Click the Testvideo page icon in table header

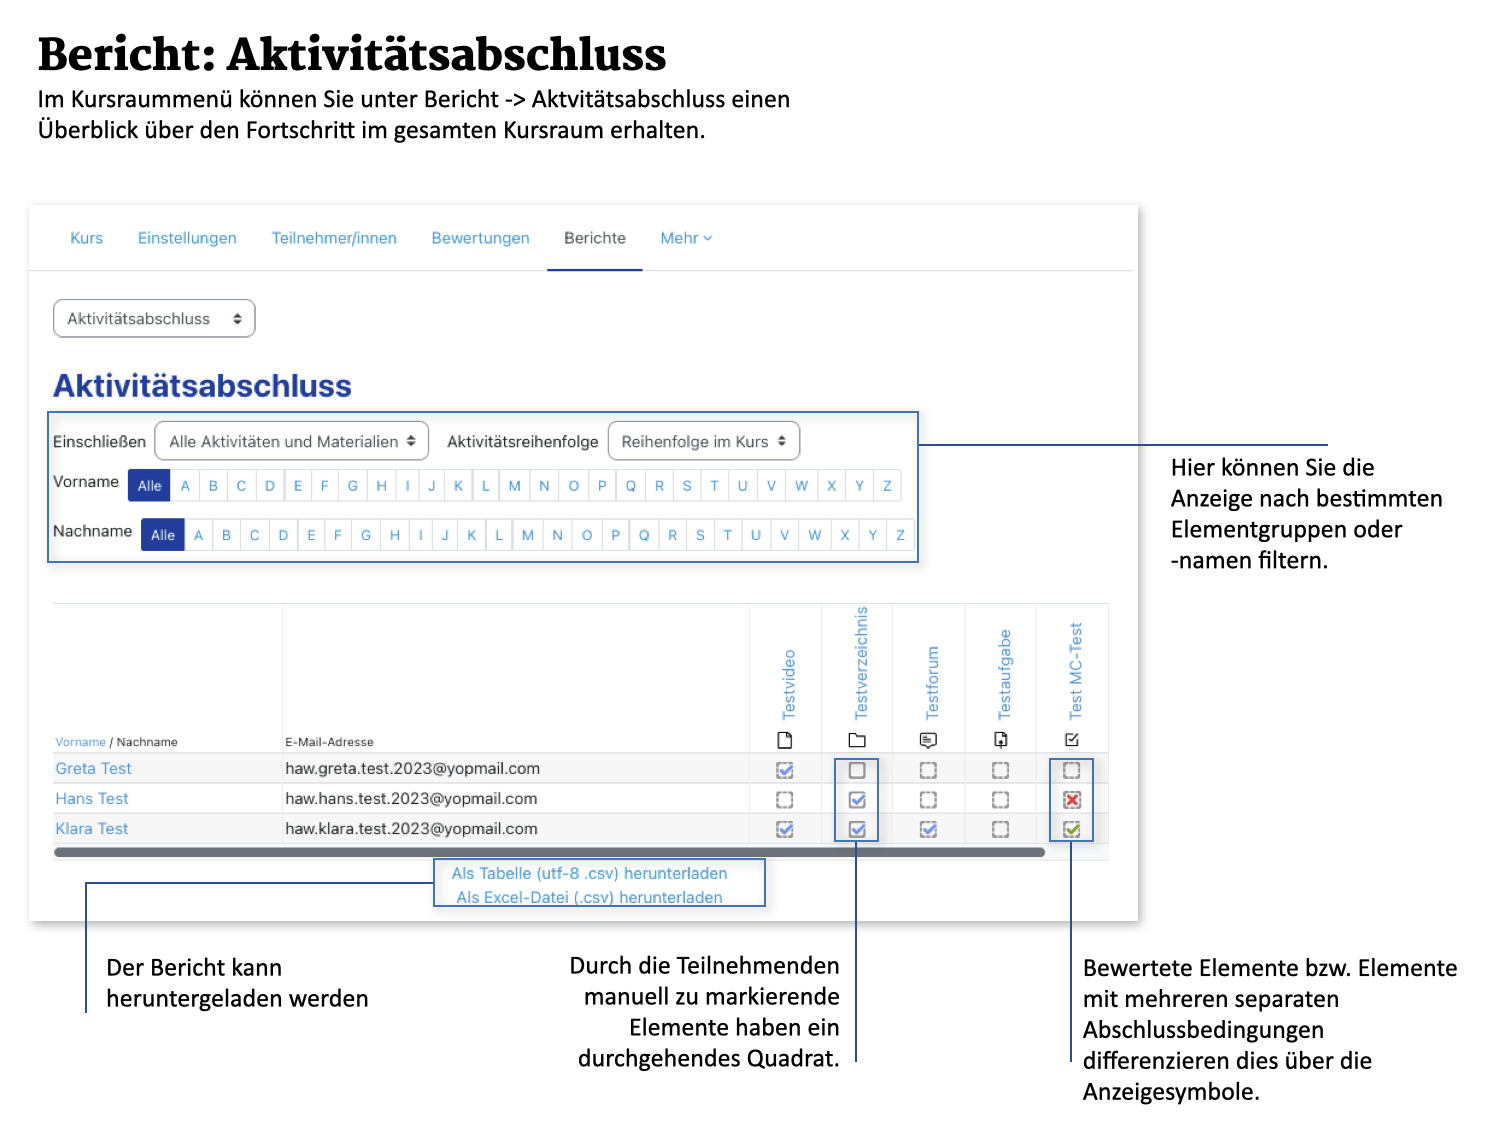pos(785,740)
